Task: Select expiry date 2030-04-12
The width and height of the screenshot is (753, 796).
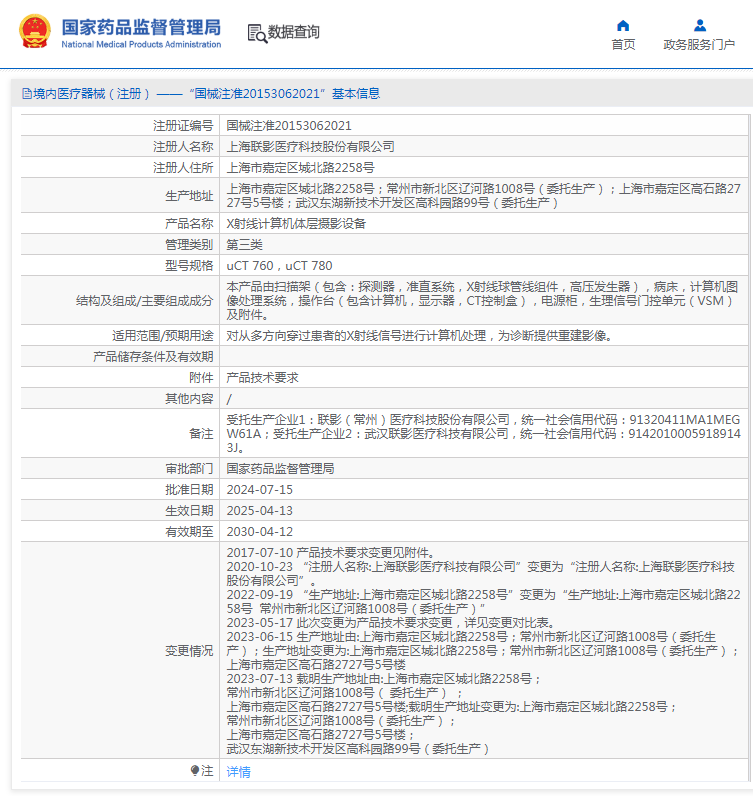Action: (259, 532)
